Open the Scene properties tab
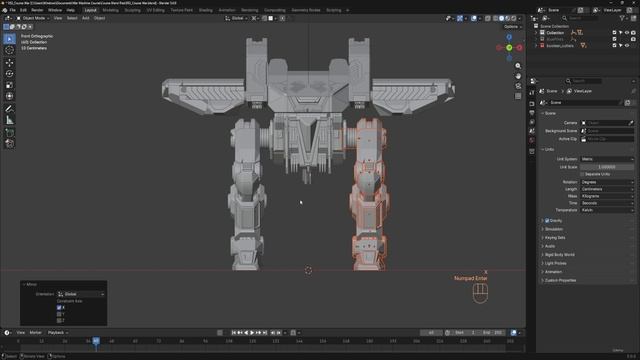 [532, 131]
